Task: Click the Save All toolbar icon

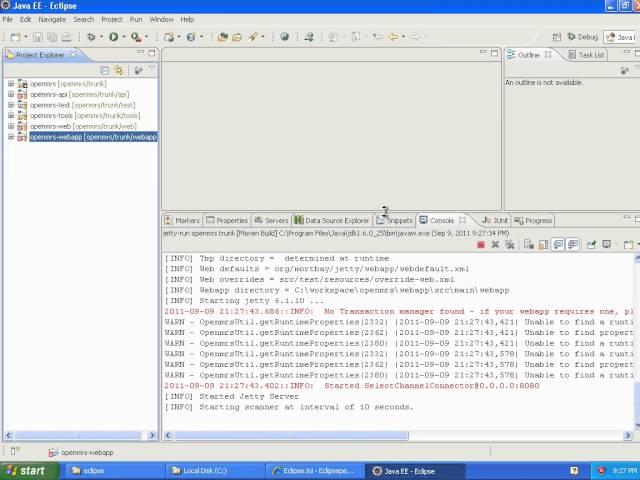Action: [52, 37]
